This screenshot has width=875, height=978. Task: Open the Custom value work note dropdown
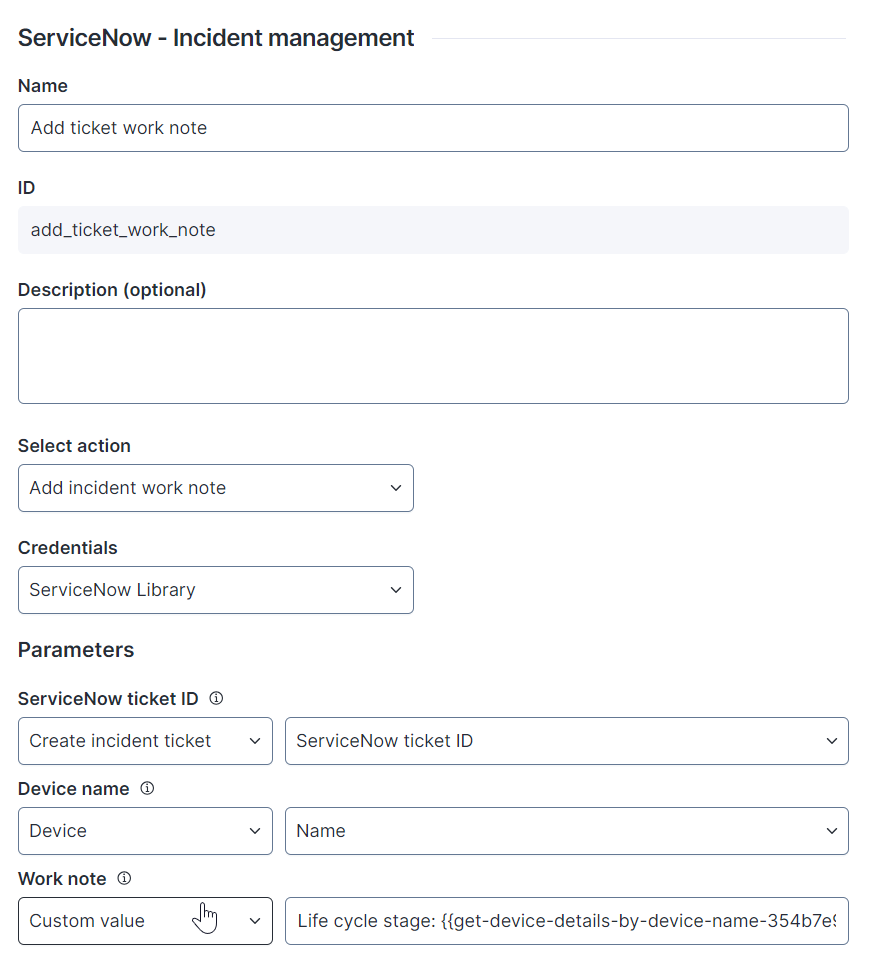(145, 921)
